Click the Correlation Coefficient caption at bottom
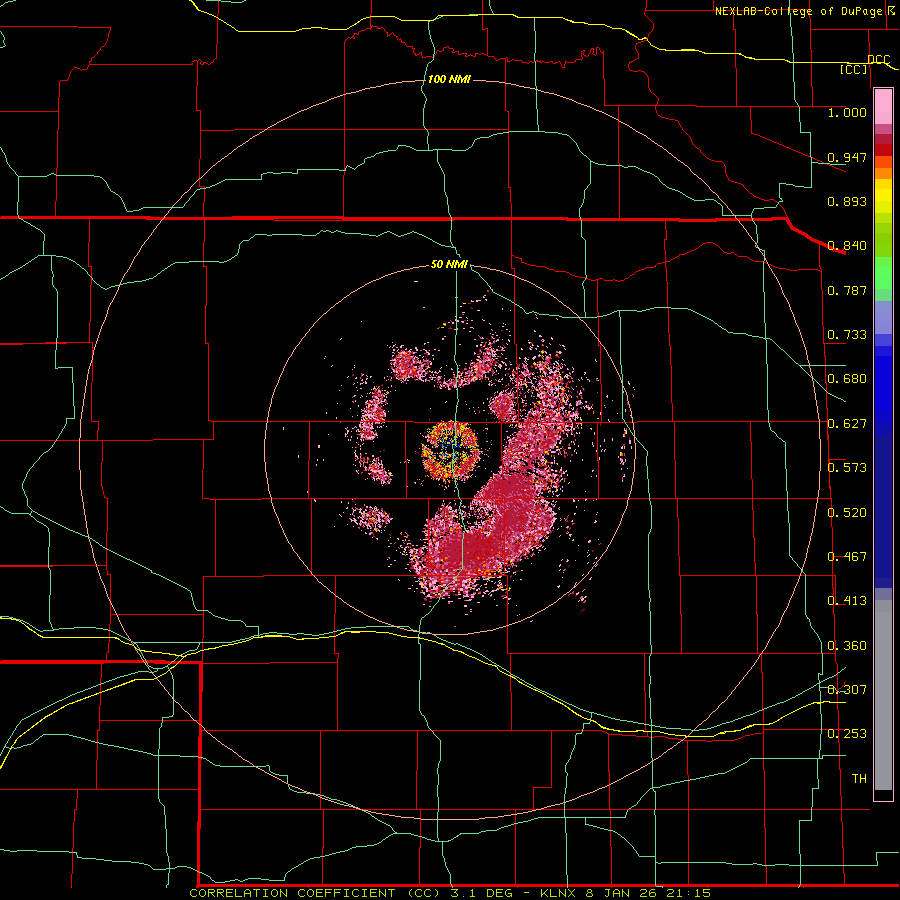This screenshot has height=900, width=900. pos(449,893)
